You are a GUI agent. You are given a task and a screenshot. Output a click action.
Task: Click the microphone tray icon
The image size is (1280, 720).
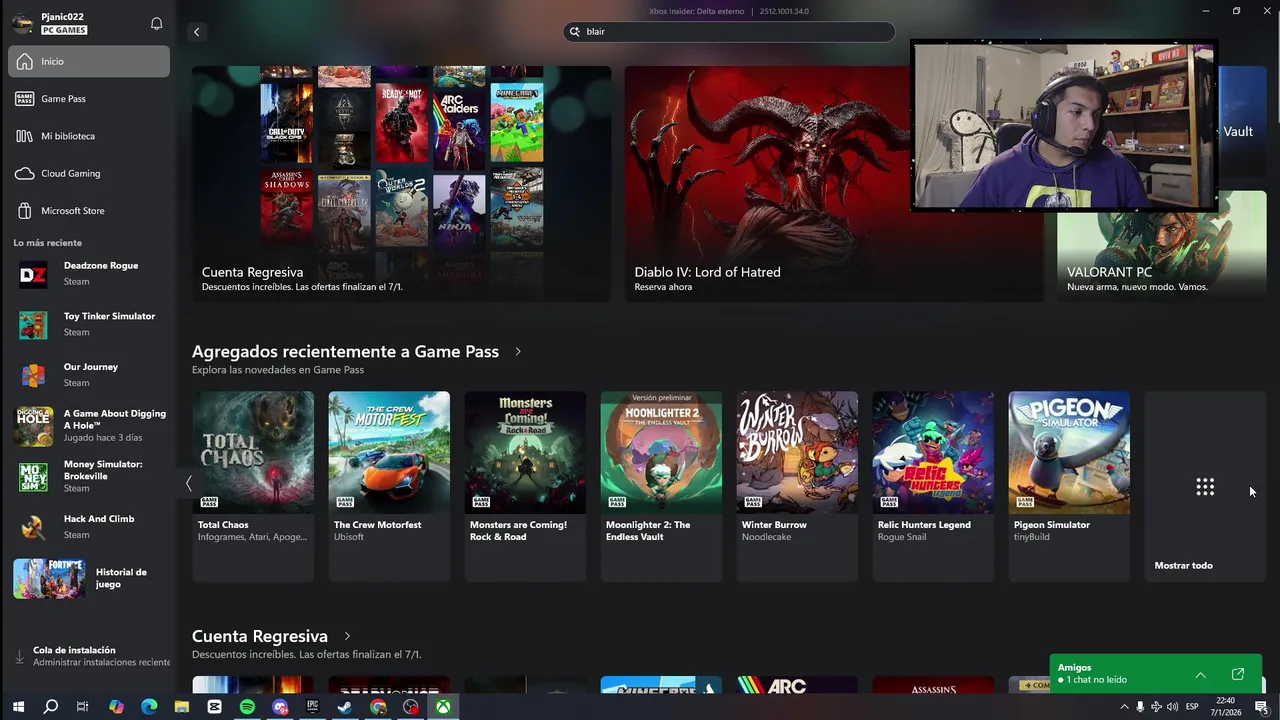[1140, 707]
